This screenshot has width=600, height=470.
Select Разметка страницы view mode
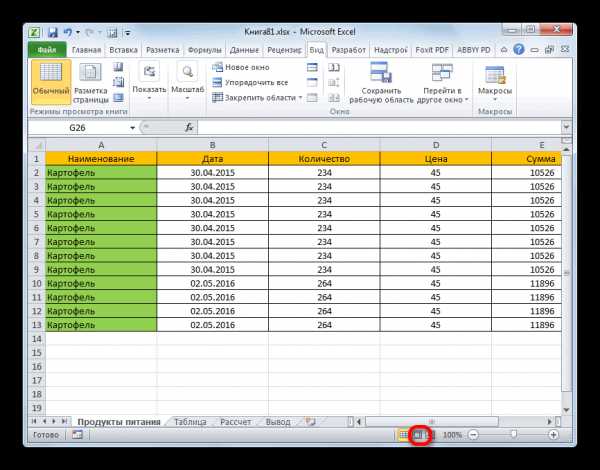pos(91,82)
